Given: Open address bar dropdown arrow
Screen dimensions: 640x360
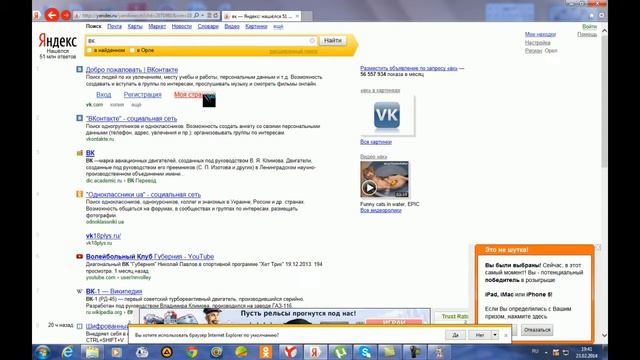Looking at the screenshot, I should 202,16.
